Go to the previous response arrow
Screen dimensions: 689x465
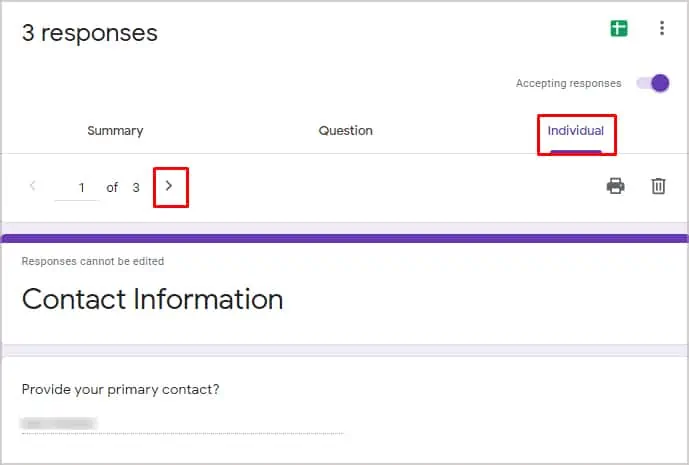(x=33, y=186)
